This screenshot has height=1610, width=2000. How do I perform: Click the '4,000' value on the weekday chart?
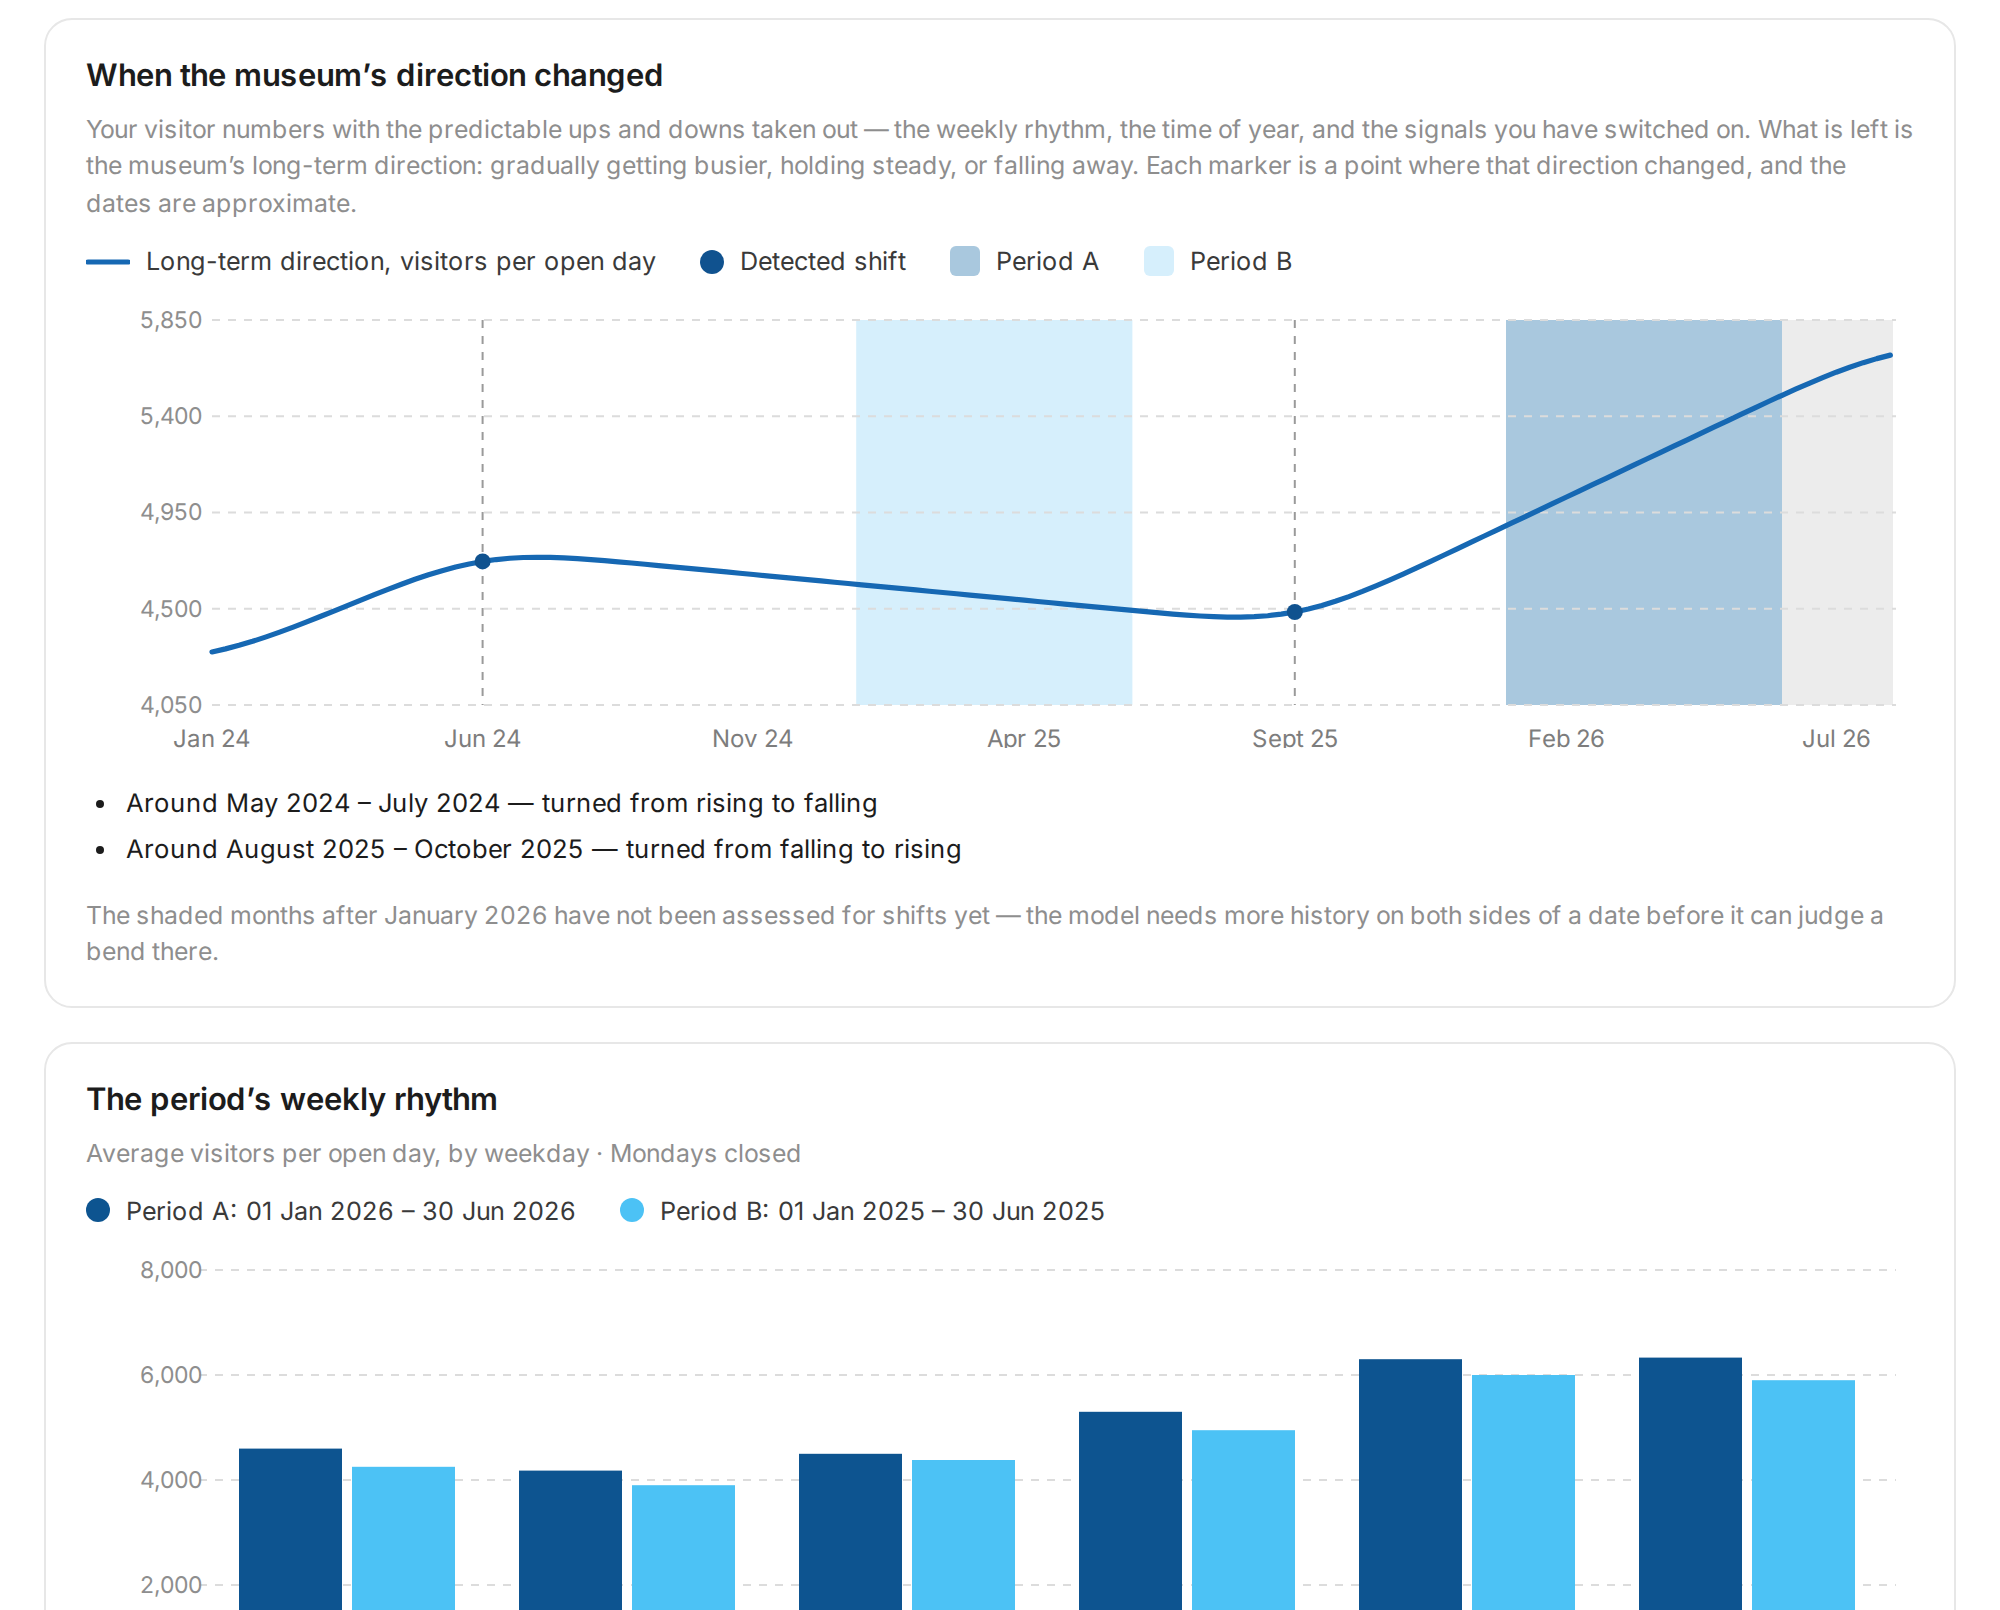tap(171, 1480)
